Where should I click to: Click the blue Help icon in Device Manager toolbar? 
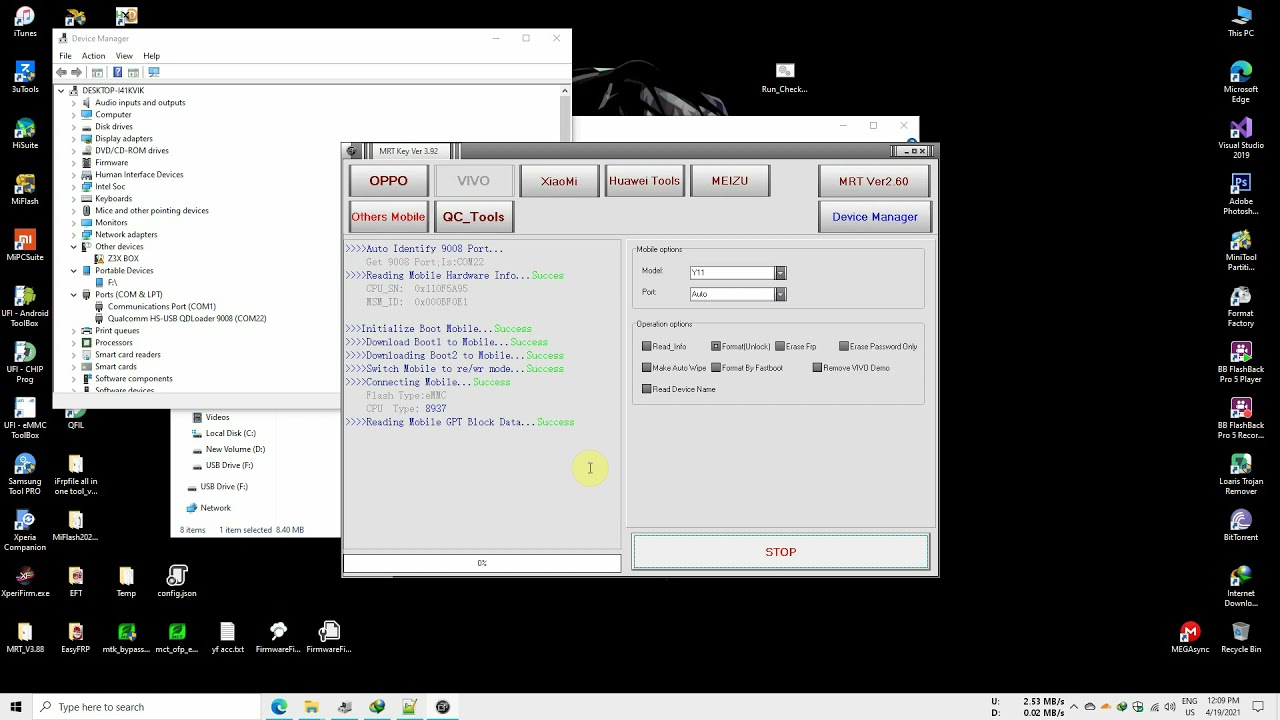click(117, 72)
